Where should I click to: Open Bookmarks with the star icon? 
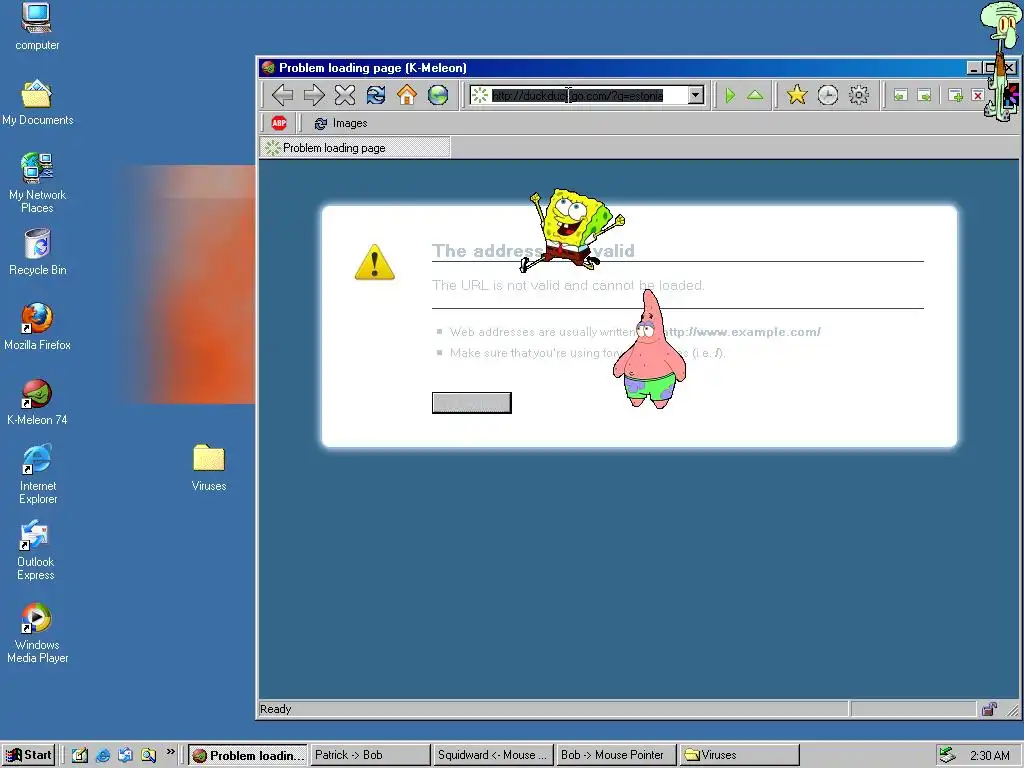point(797,95)
